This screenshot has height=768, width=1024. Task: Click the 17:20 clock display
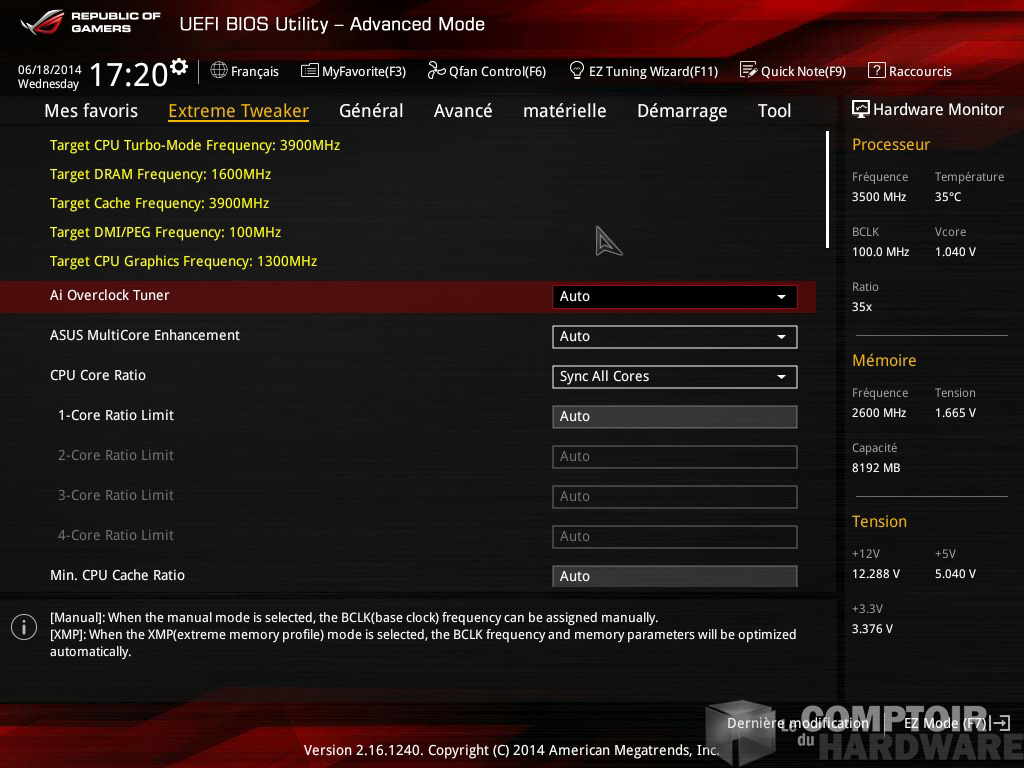[x=129, y=74]
